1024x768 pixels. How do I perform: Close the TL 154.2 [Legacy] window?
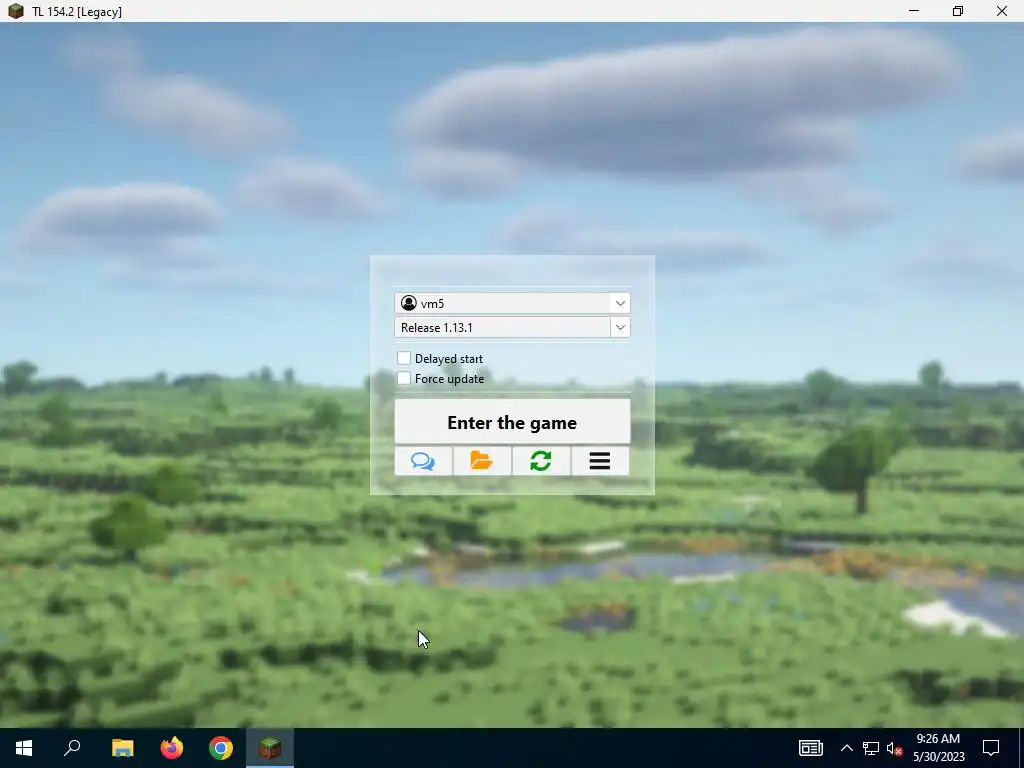click(x=1001, y=11)
